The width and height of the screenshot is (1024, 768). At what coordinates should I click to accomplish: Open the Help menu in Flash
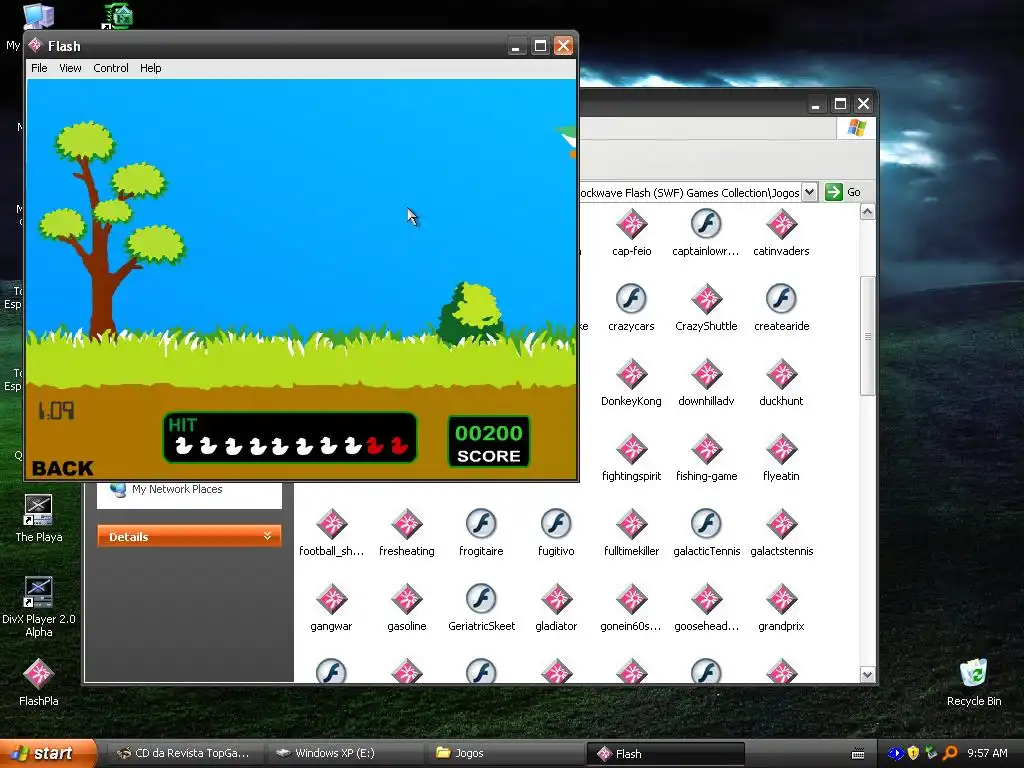coord(150,68)
